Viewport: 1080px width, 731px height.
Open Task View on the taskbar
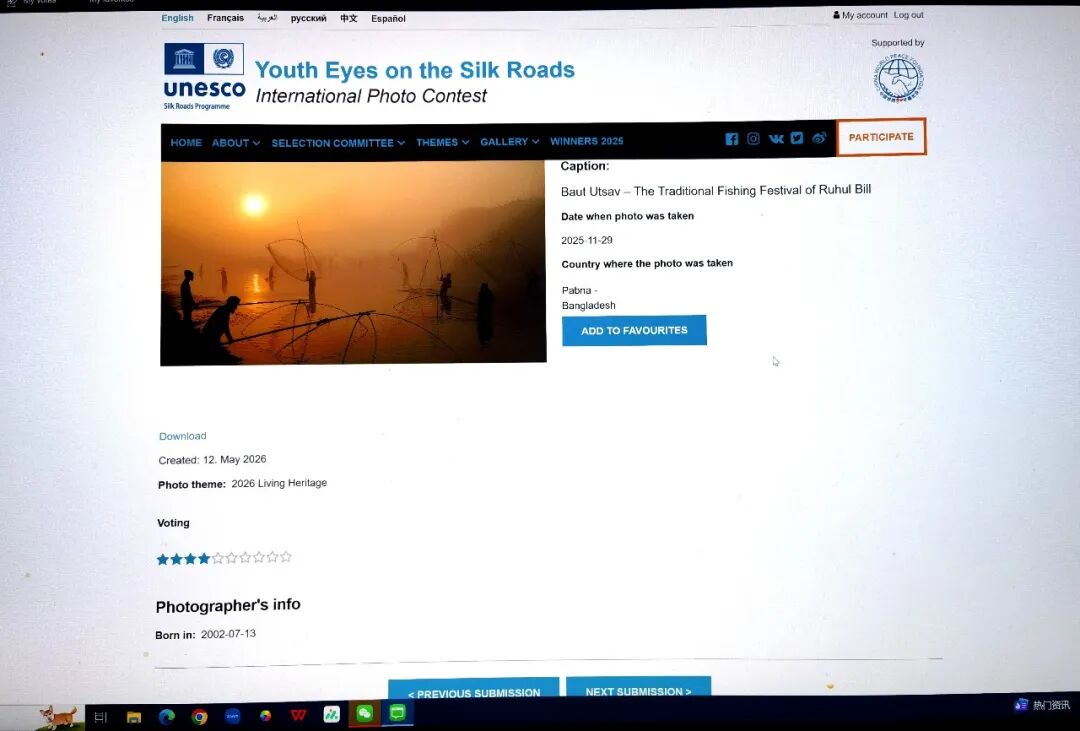(101, 717)
